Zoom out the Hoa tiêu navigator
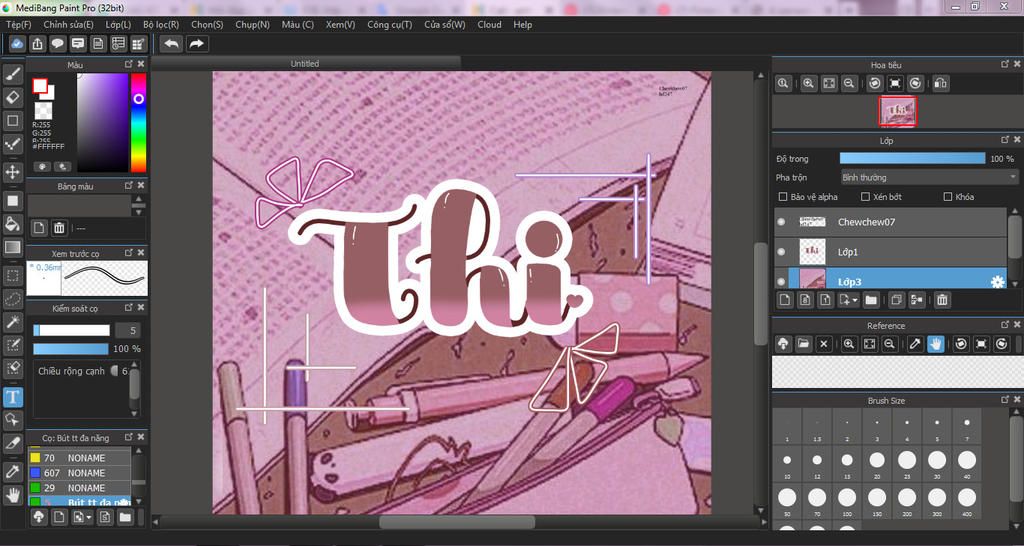Viewport: 1024px width, 546px height. [x=849, y=83]
